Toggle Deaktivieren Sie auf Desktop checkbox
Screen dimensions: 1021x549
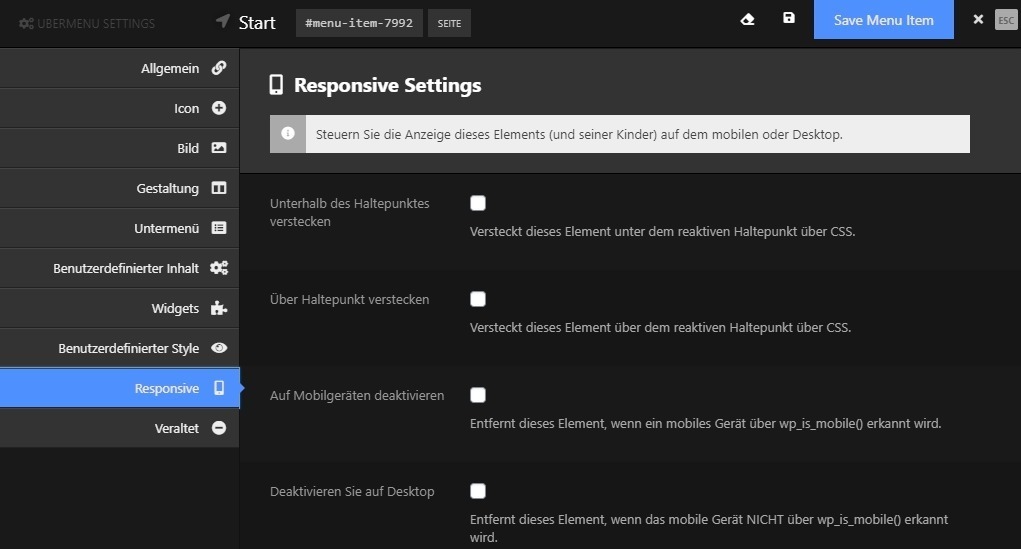478,491
